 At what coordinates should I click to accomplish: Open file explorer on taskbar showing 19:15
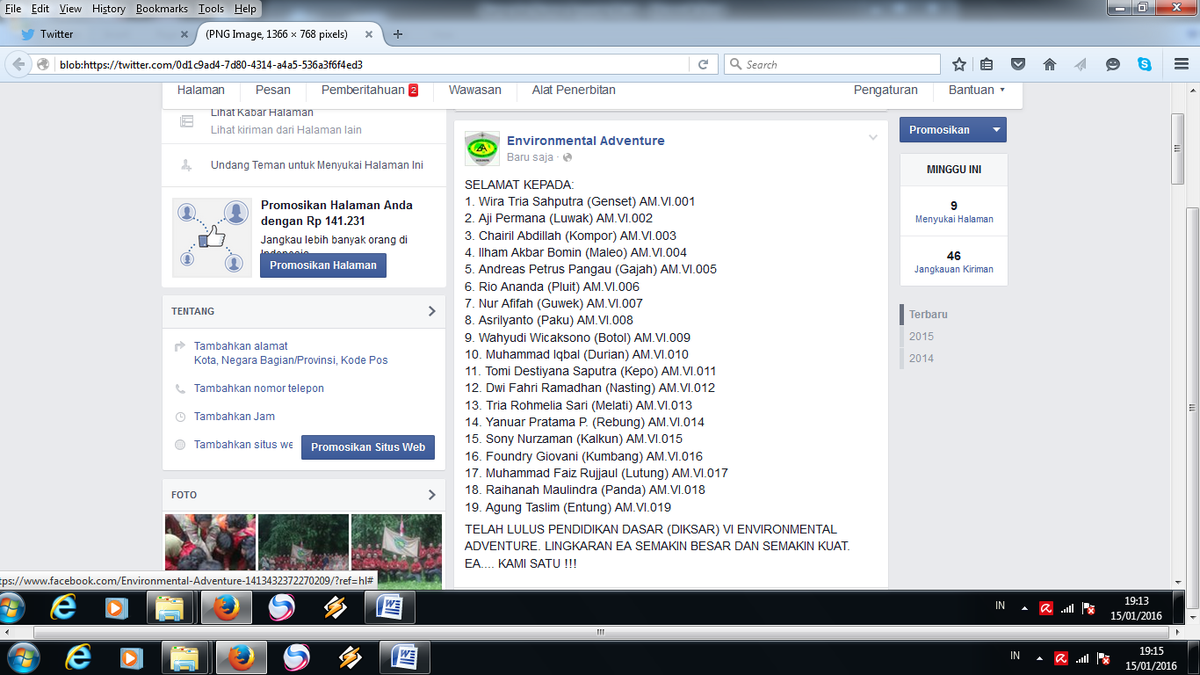pos(185,657)
